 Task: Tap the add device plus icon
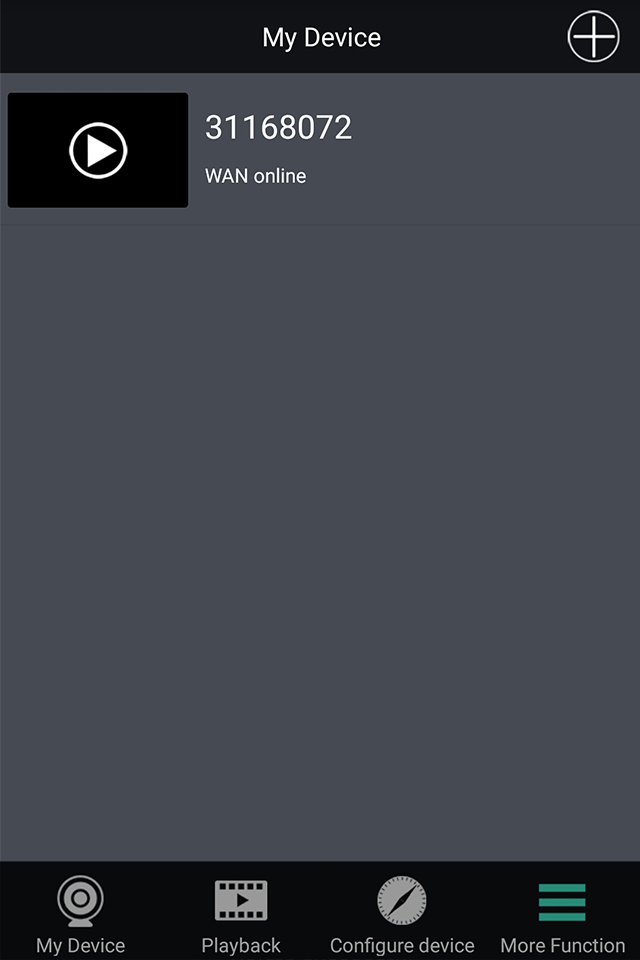tap(593, 36)
